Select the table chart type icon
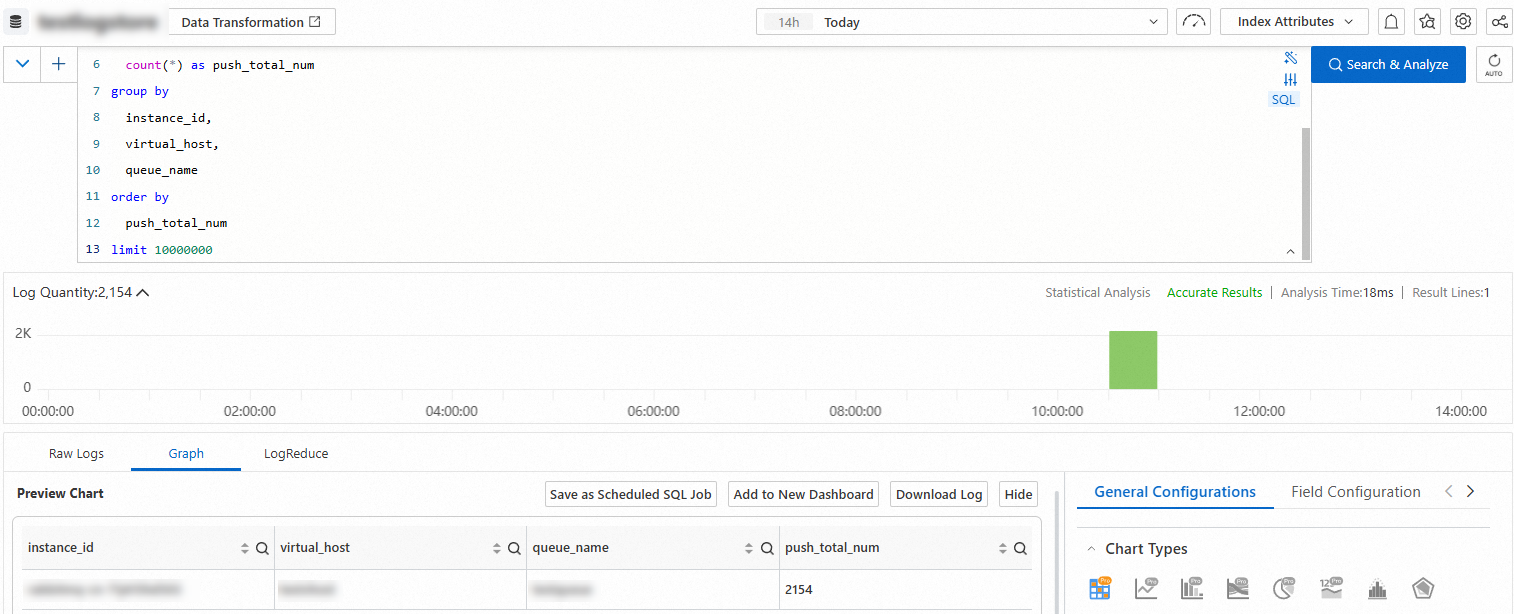The width and height of the screenshot is (1514, 614). 1100,588
